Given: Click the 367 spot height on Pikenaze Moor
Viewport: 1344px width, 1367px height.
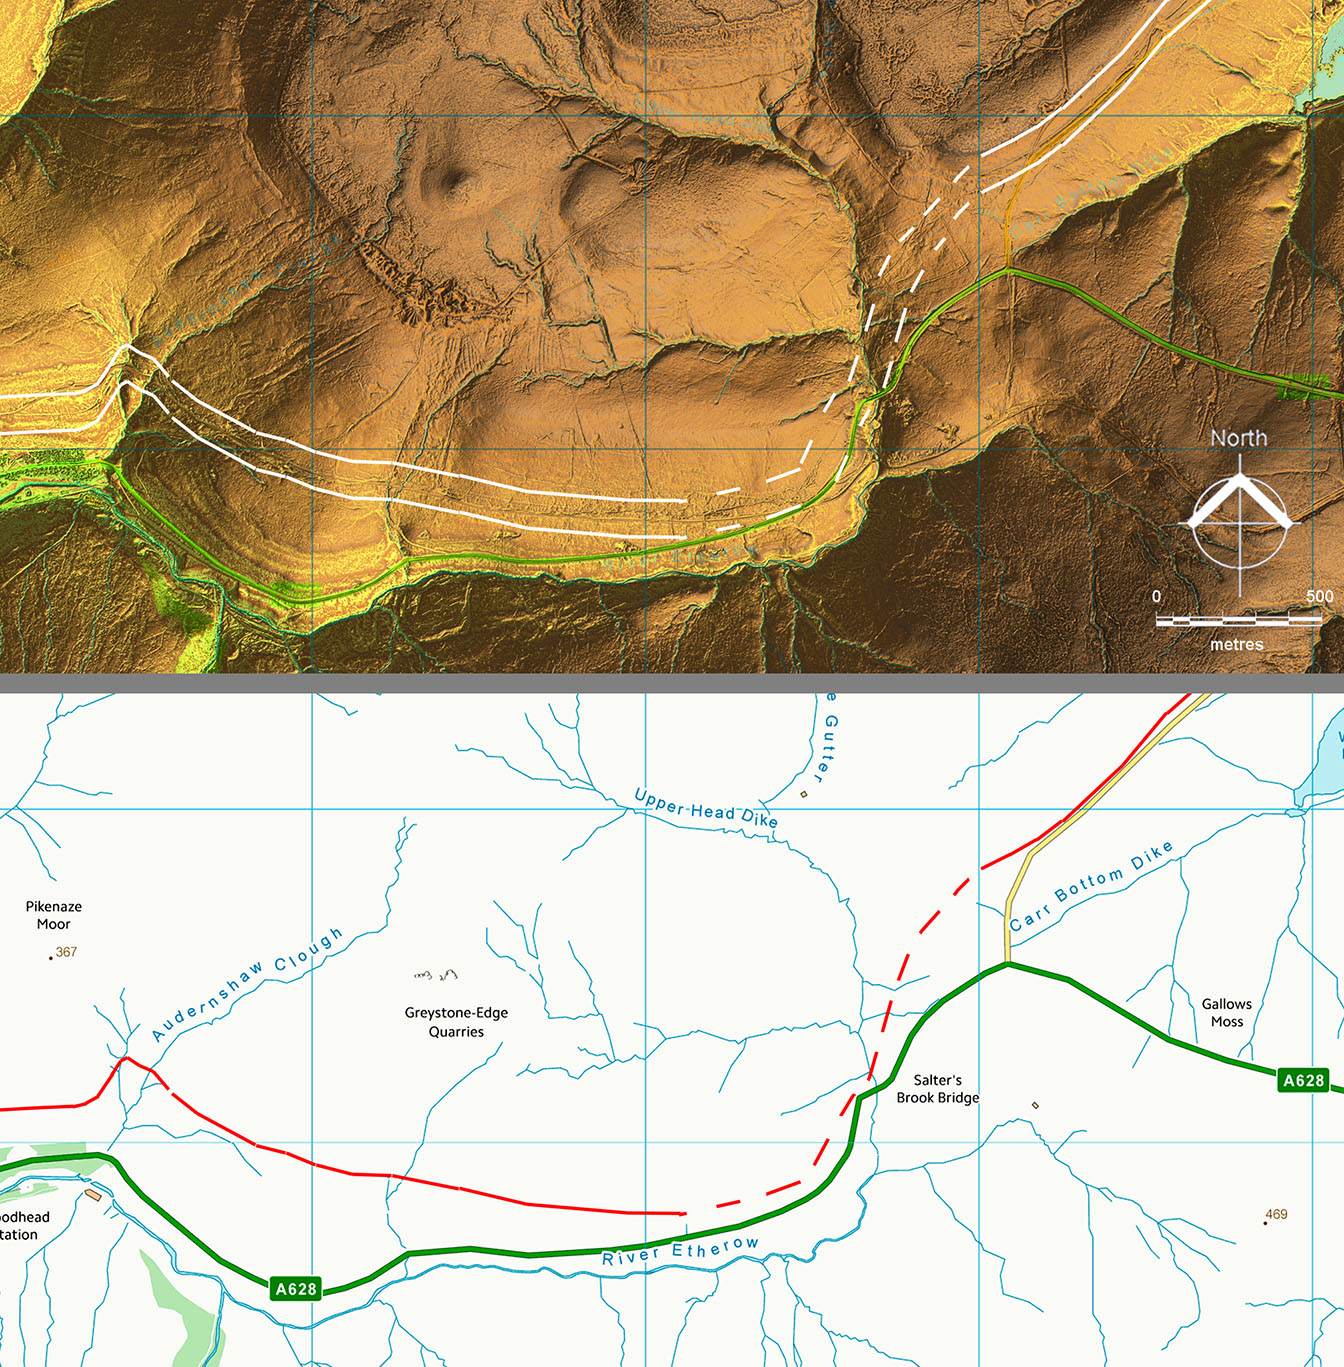Looking at the screenshot, I should pos(62,953).
